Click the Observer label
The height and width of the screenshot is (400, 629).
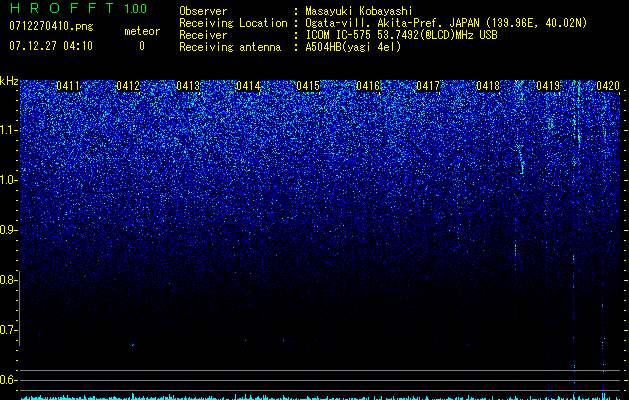click(203, 11)
